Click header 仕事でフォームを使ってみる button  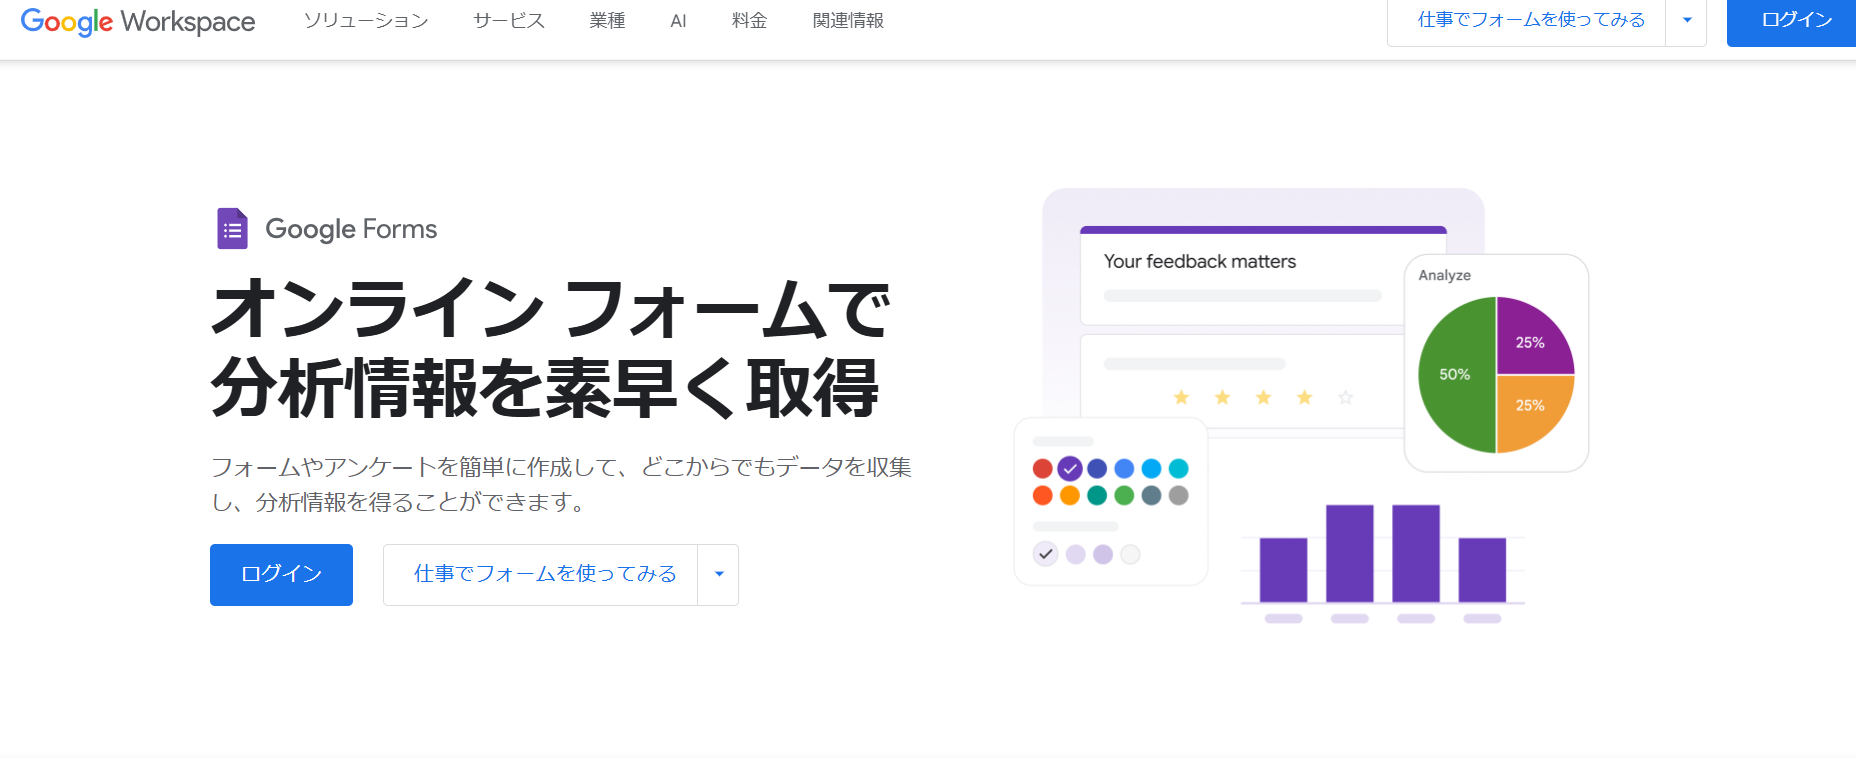[1527, 21]
